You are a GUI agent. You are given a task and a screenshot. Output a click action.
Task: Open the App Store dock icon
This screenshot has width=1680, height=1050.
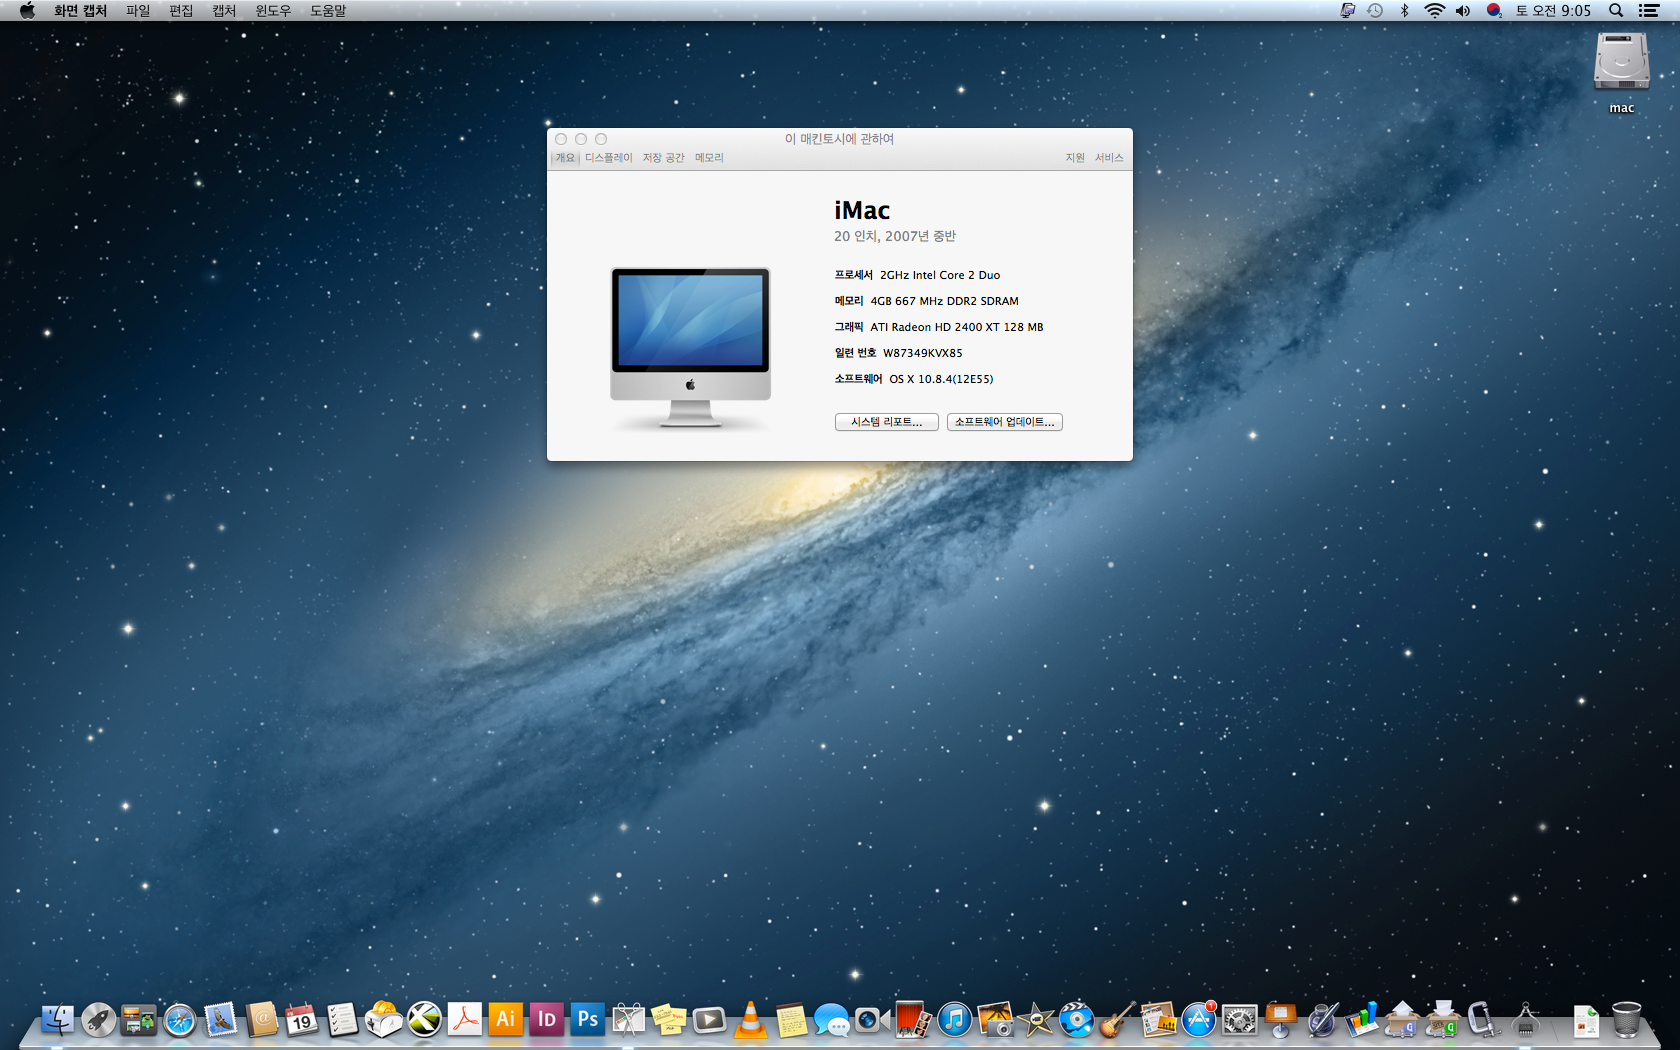1198,1020
